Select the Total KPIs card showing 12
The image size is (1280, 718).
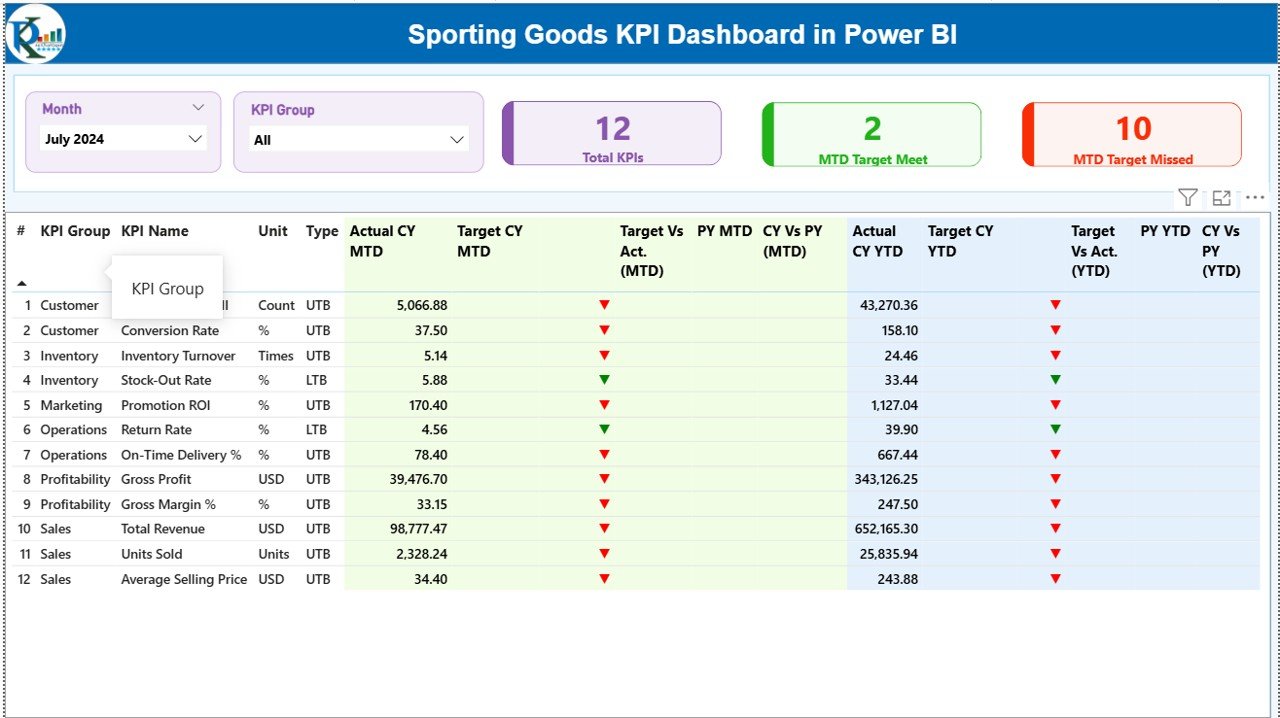[611, 133]
